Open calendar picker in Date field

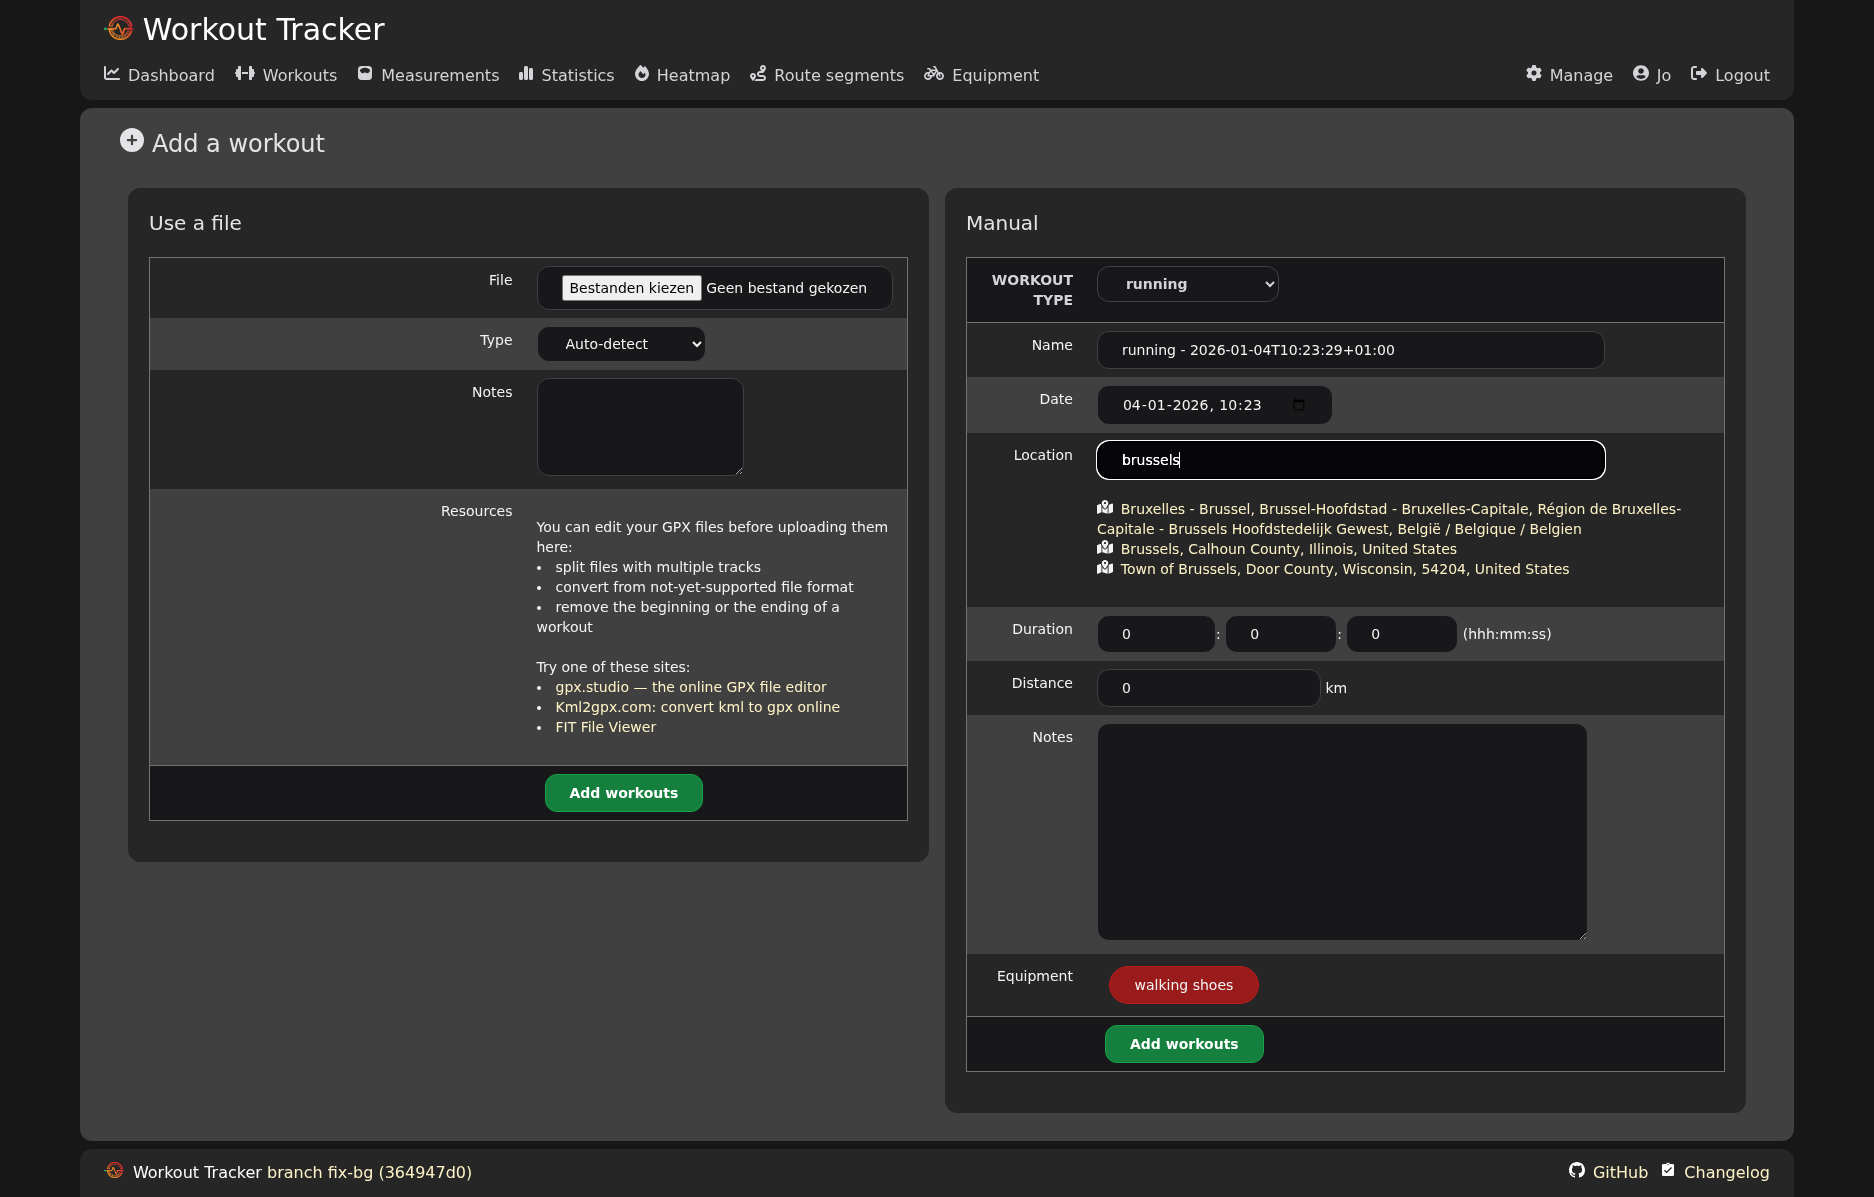[x=1299, y=405]
